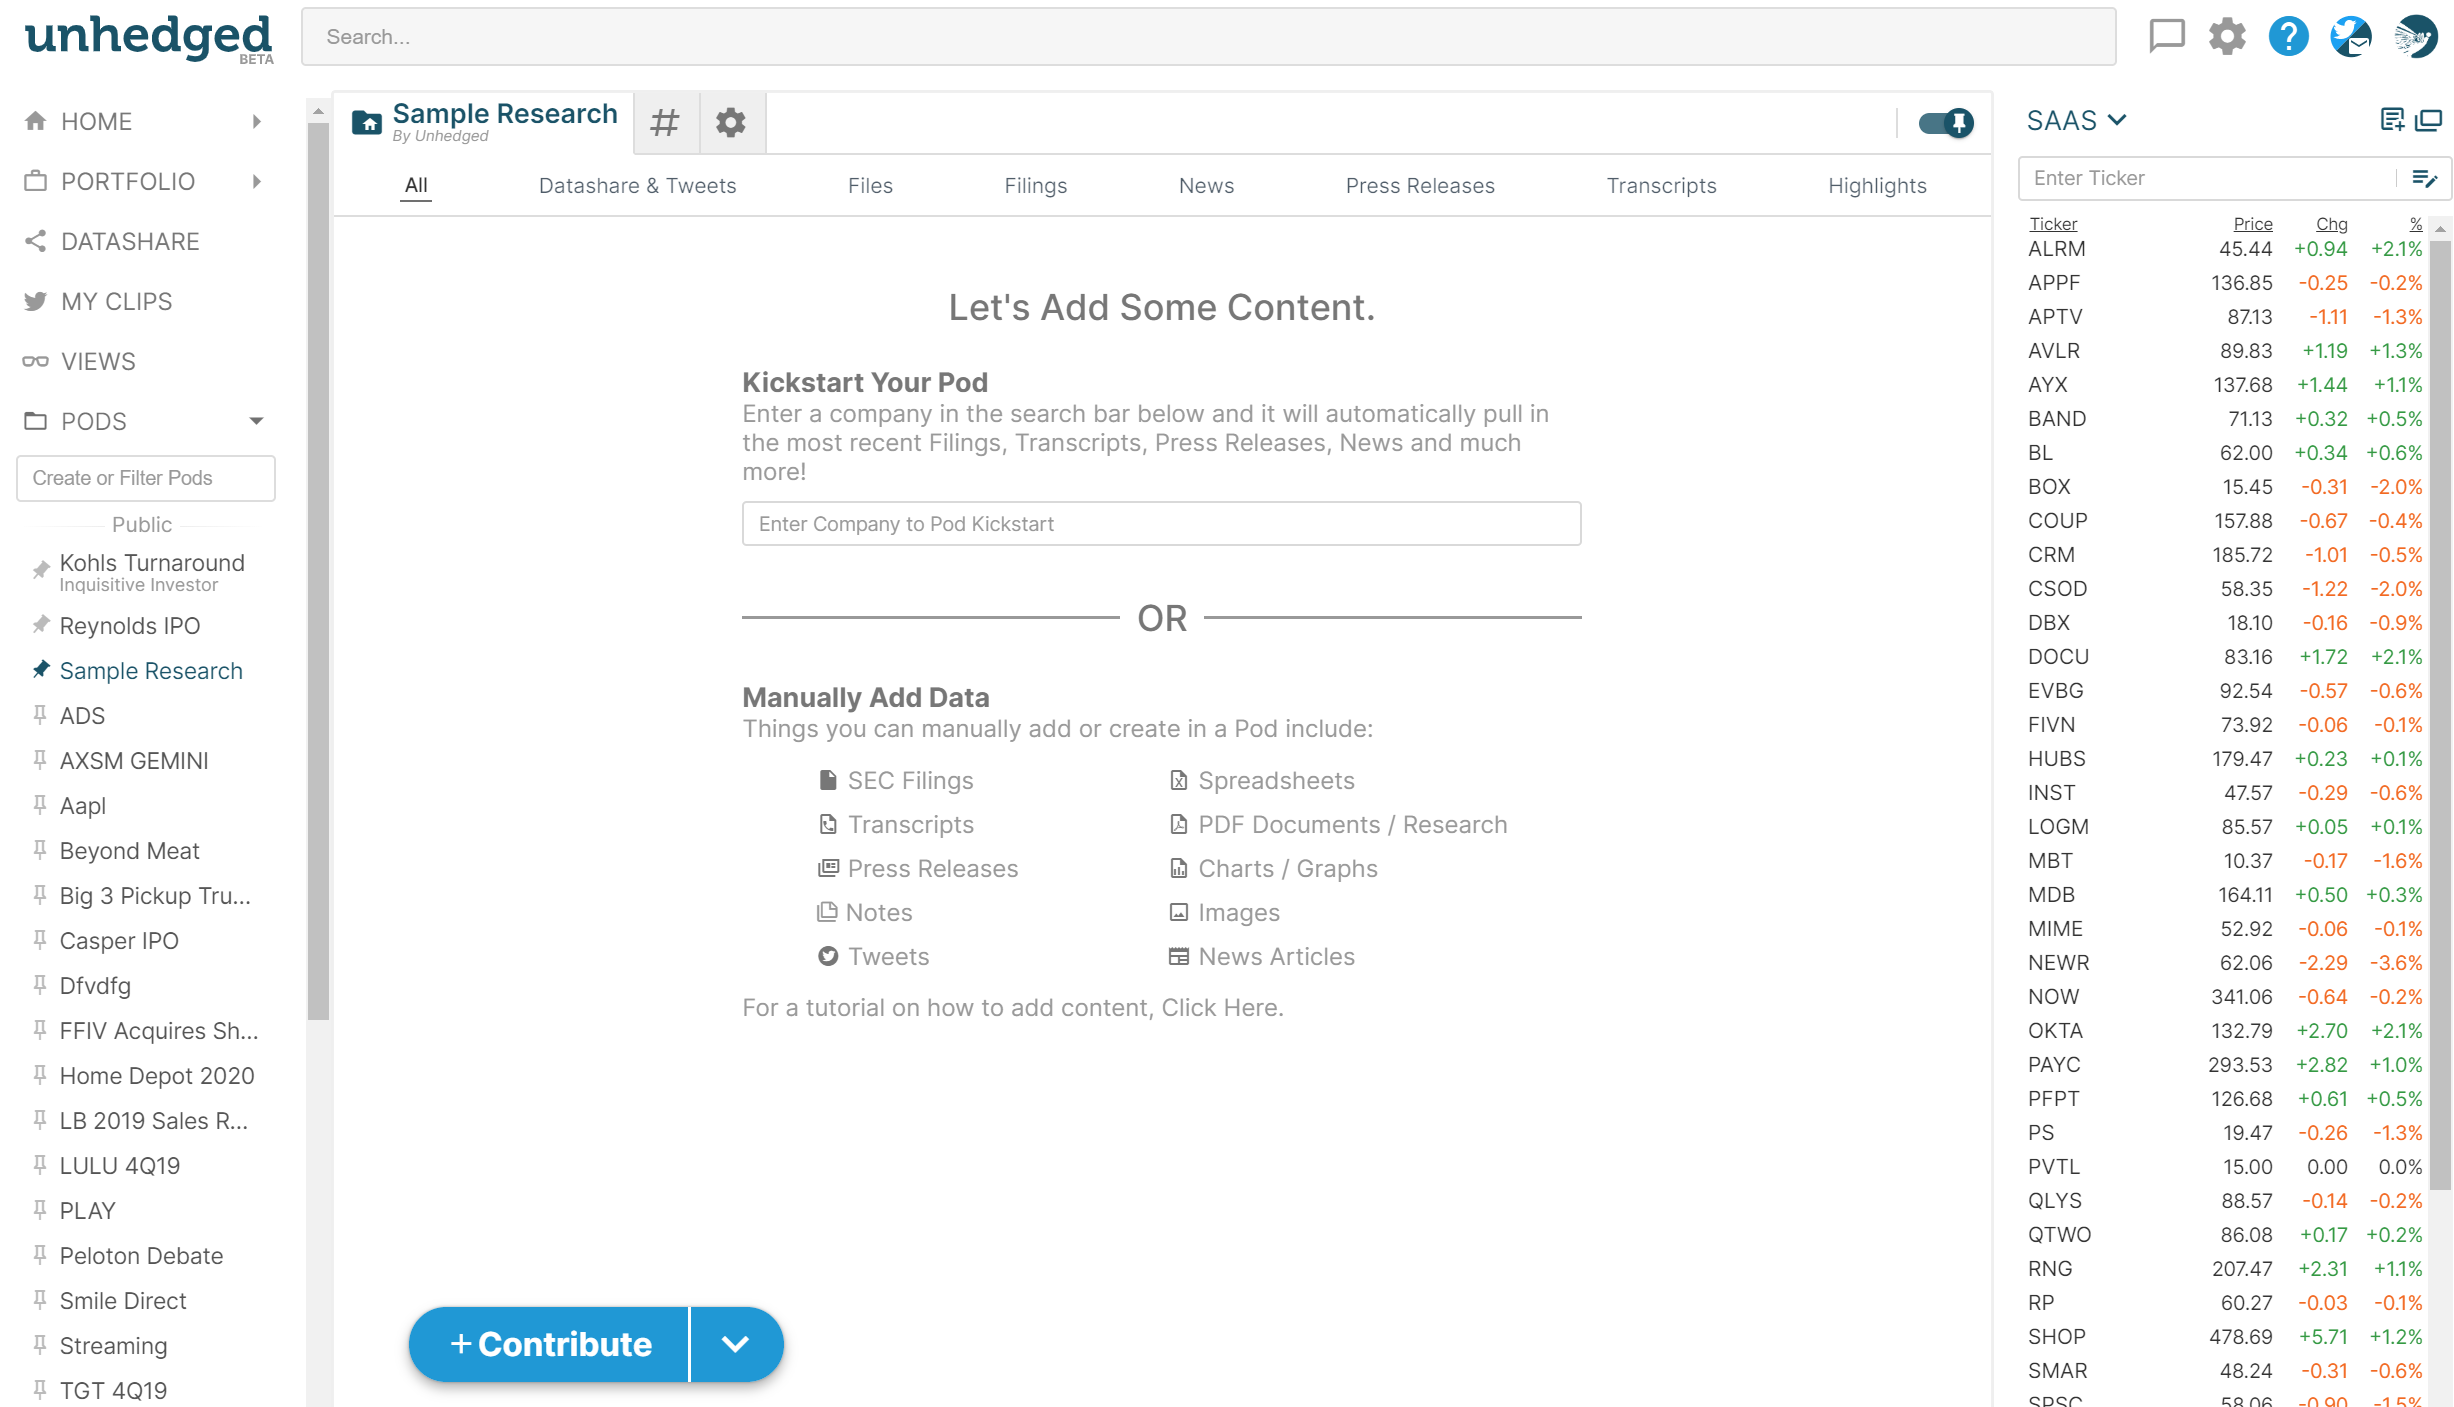Toggle pin on the ADS pod
2454x1407 pixels.
[x=40, y=715]
